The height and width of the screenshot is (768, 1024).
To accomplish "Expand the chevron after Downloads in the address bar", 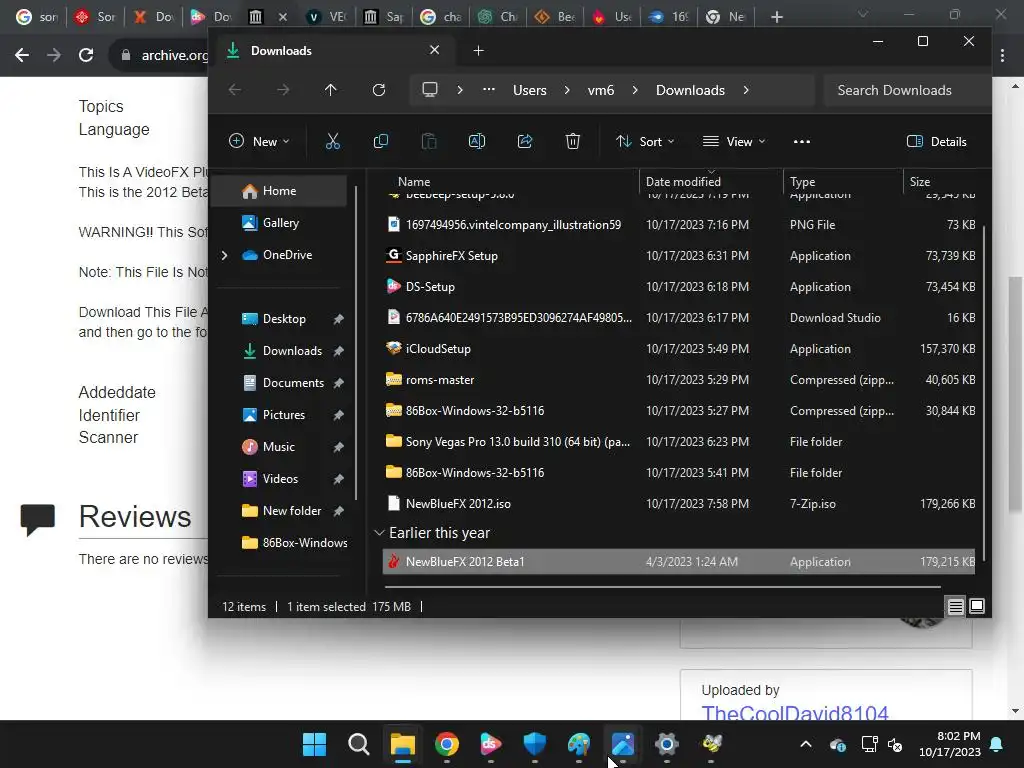I will pyautogui.click(x=746, y=90).
